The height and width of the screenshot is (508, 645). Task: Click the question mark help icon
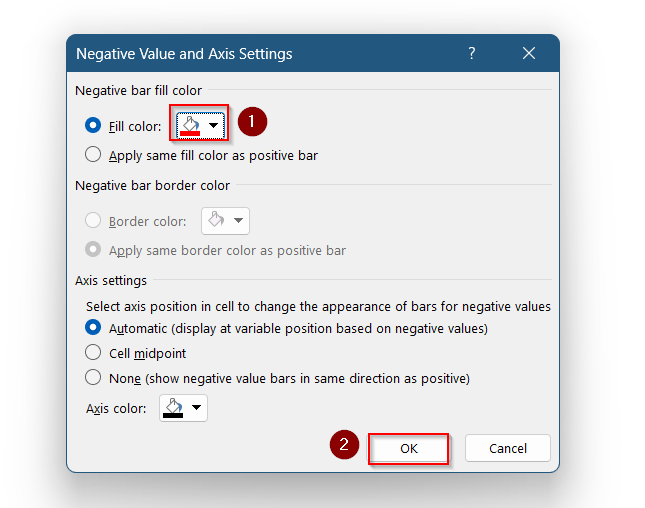[x=471, y=53]
